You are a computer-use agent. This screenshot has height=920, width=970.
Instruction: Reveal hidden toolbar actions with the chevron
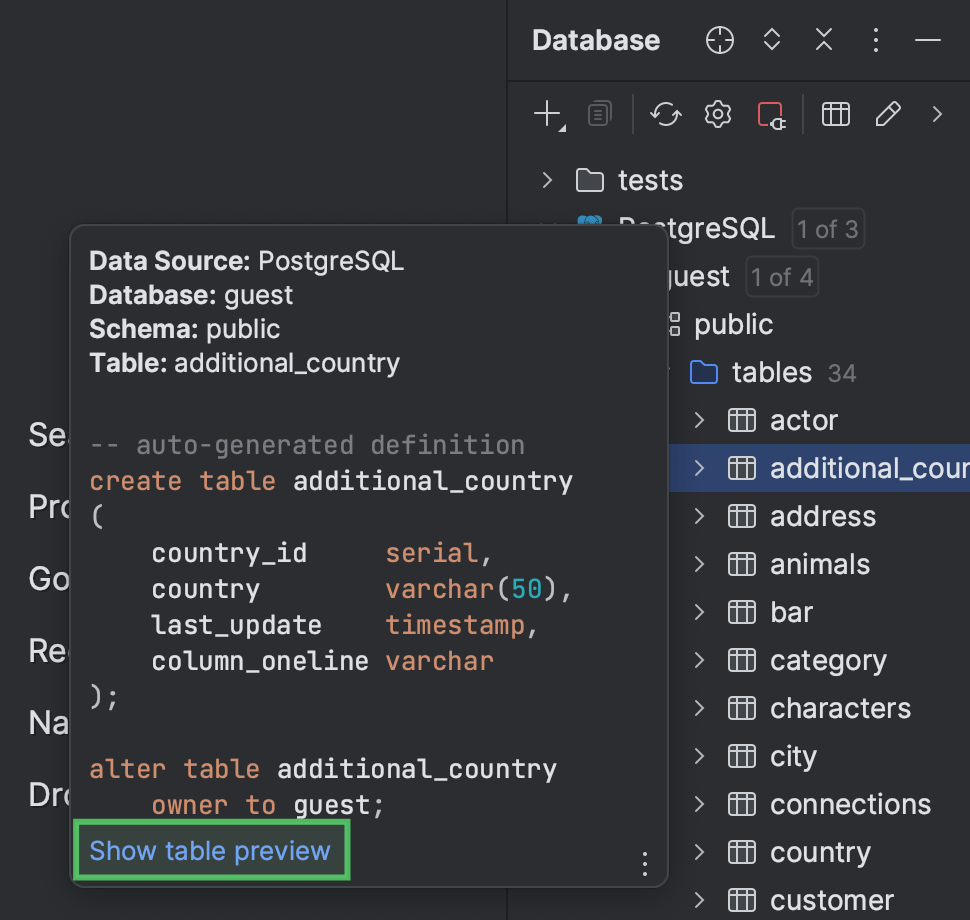[x=938, y=113]
